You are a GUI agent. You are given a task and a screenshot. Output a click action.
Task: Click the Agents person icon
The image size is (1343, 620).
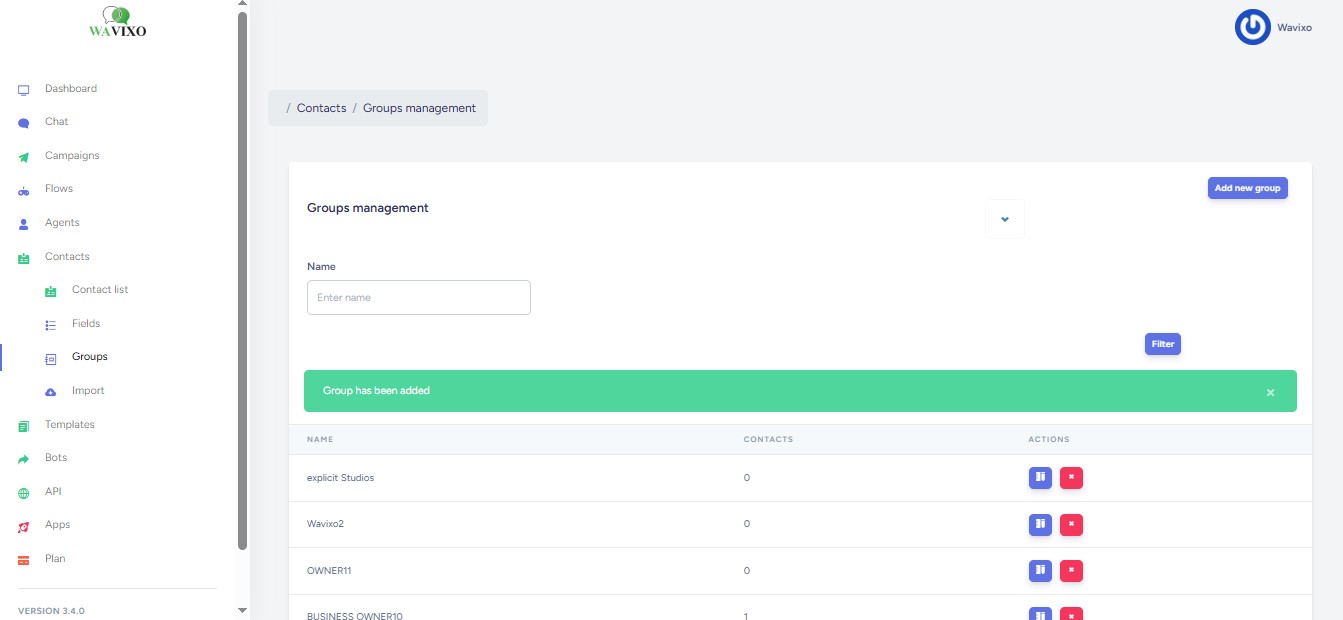pyautogui.click(x=24, y=224)
